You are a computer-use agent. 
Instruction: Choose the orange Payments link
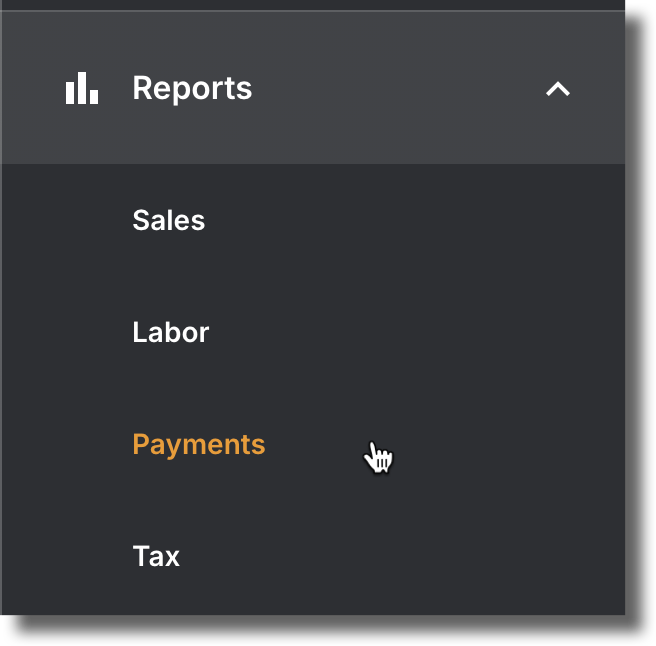pos(199,444)
